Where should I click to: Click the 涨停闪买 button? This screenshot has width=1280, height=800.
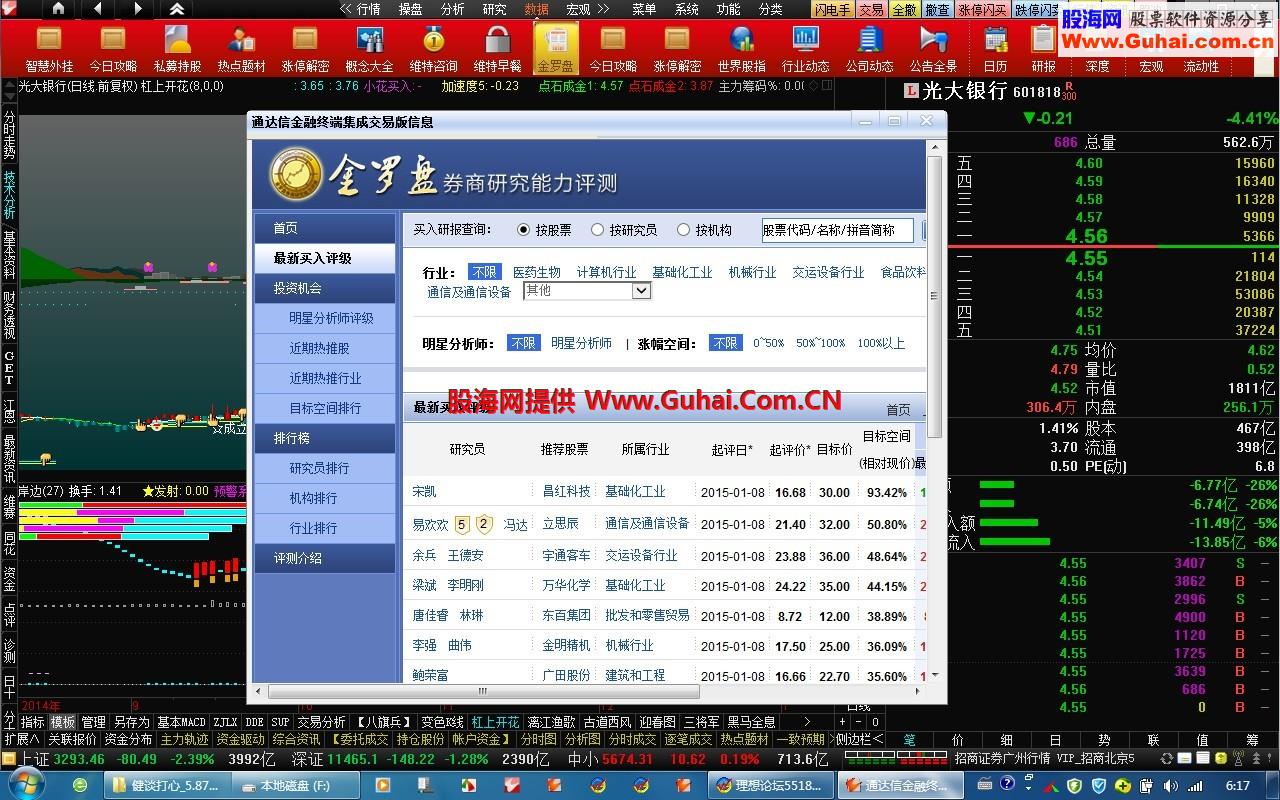pyautogui.click(x=982, y=9)
